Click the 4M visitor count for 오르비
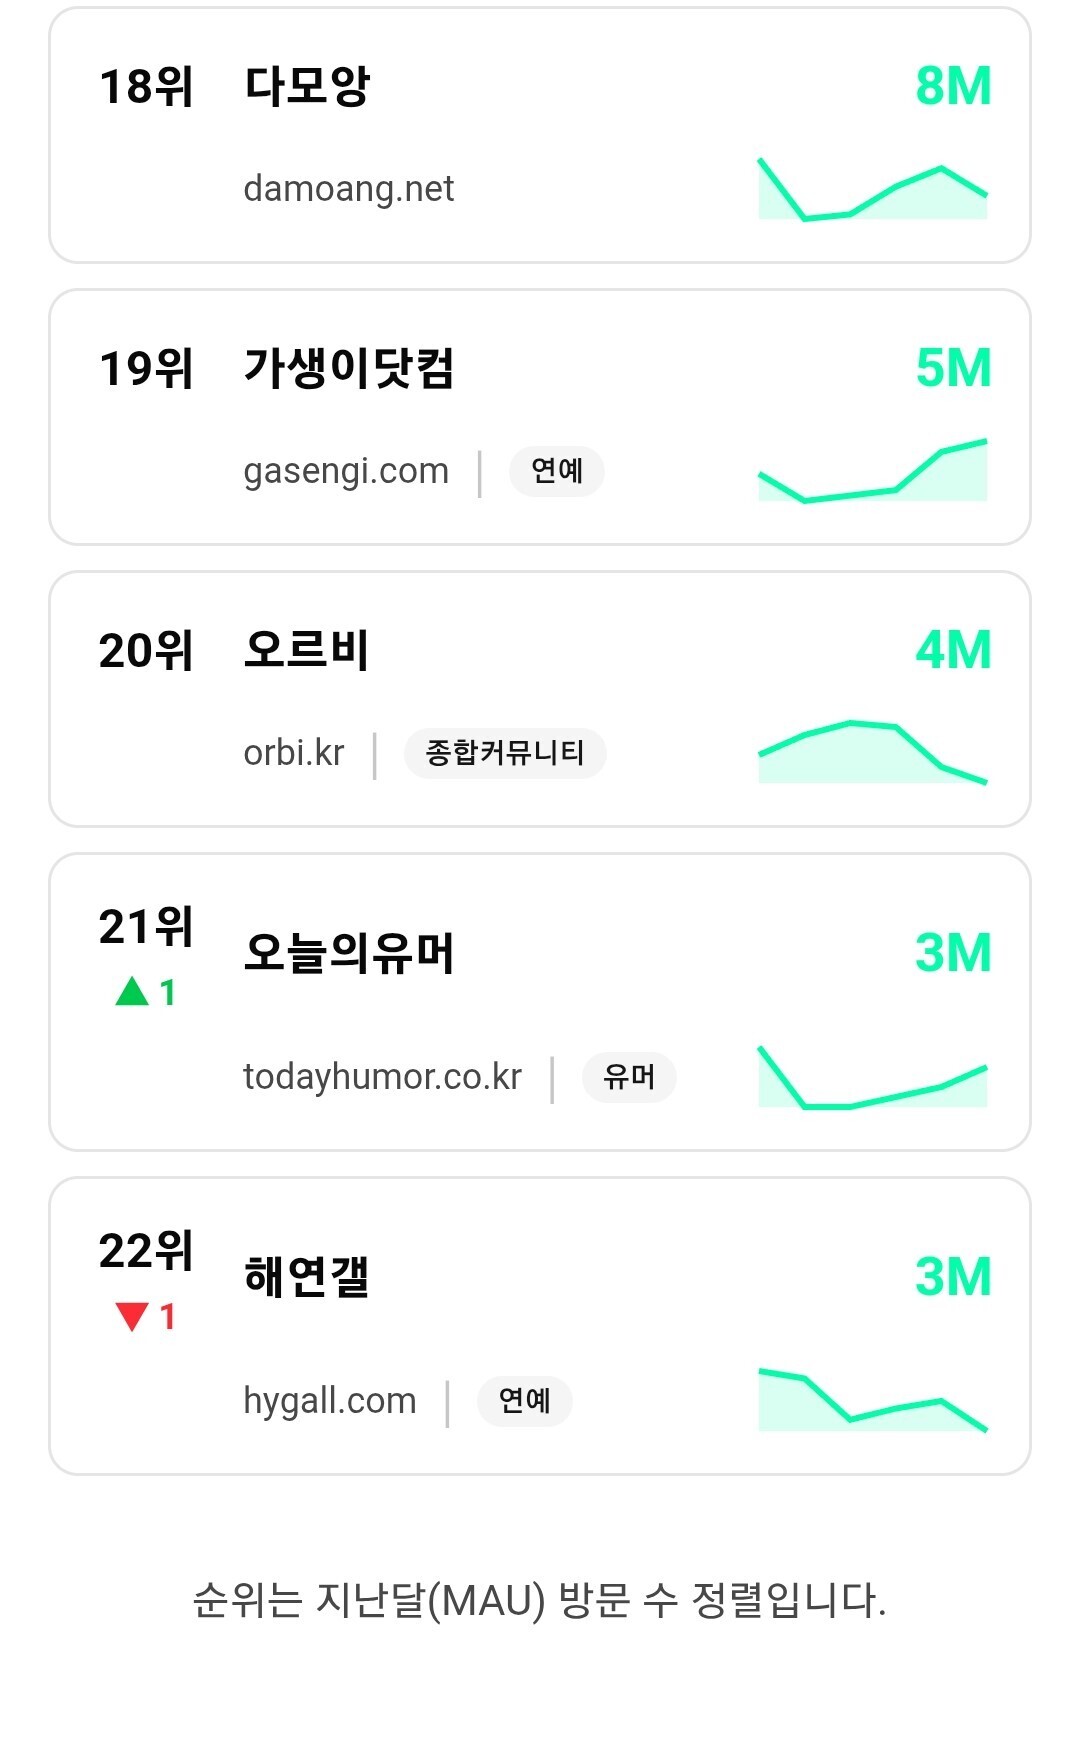This screenshot has height=1745, width=1079. [x=953, y=651]
